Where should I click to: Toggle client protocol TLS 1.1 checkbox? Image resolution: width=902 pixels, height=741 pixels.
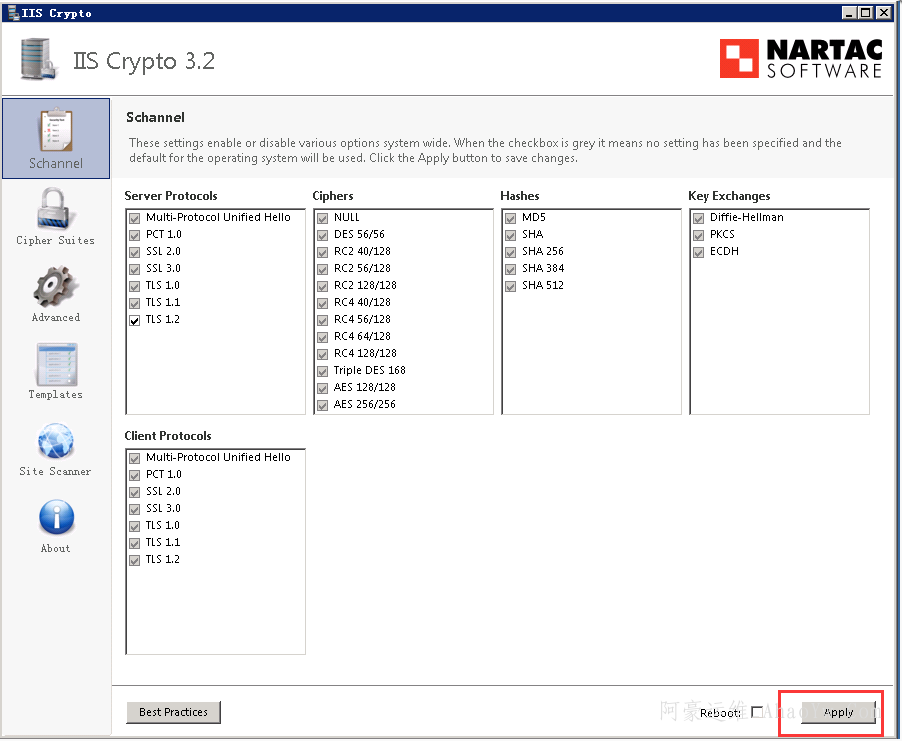[x=135, y=543]
